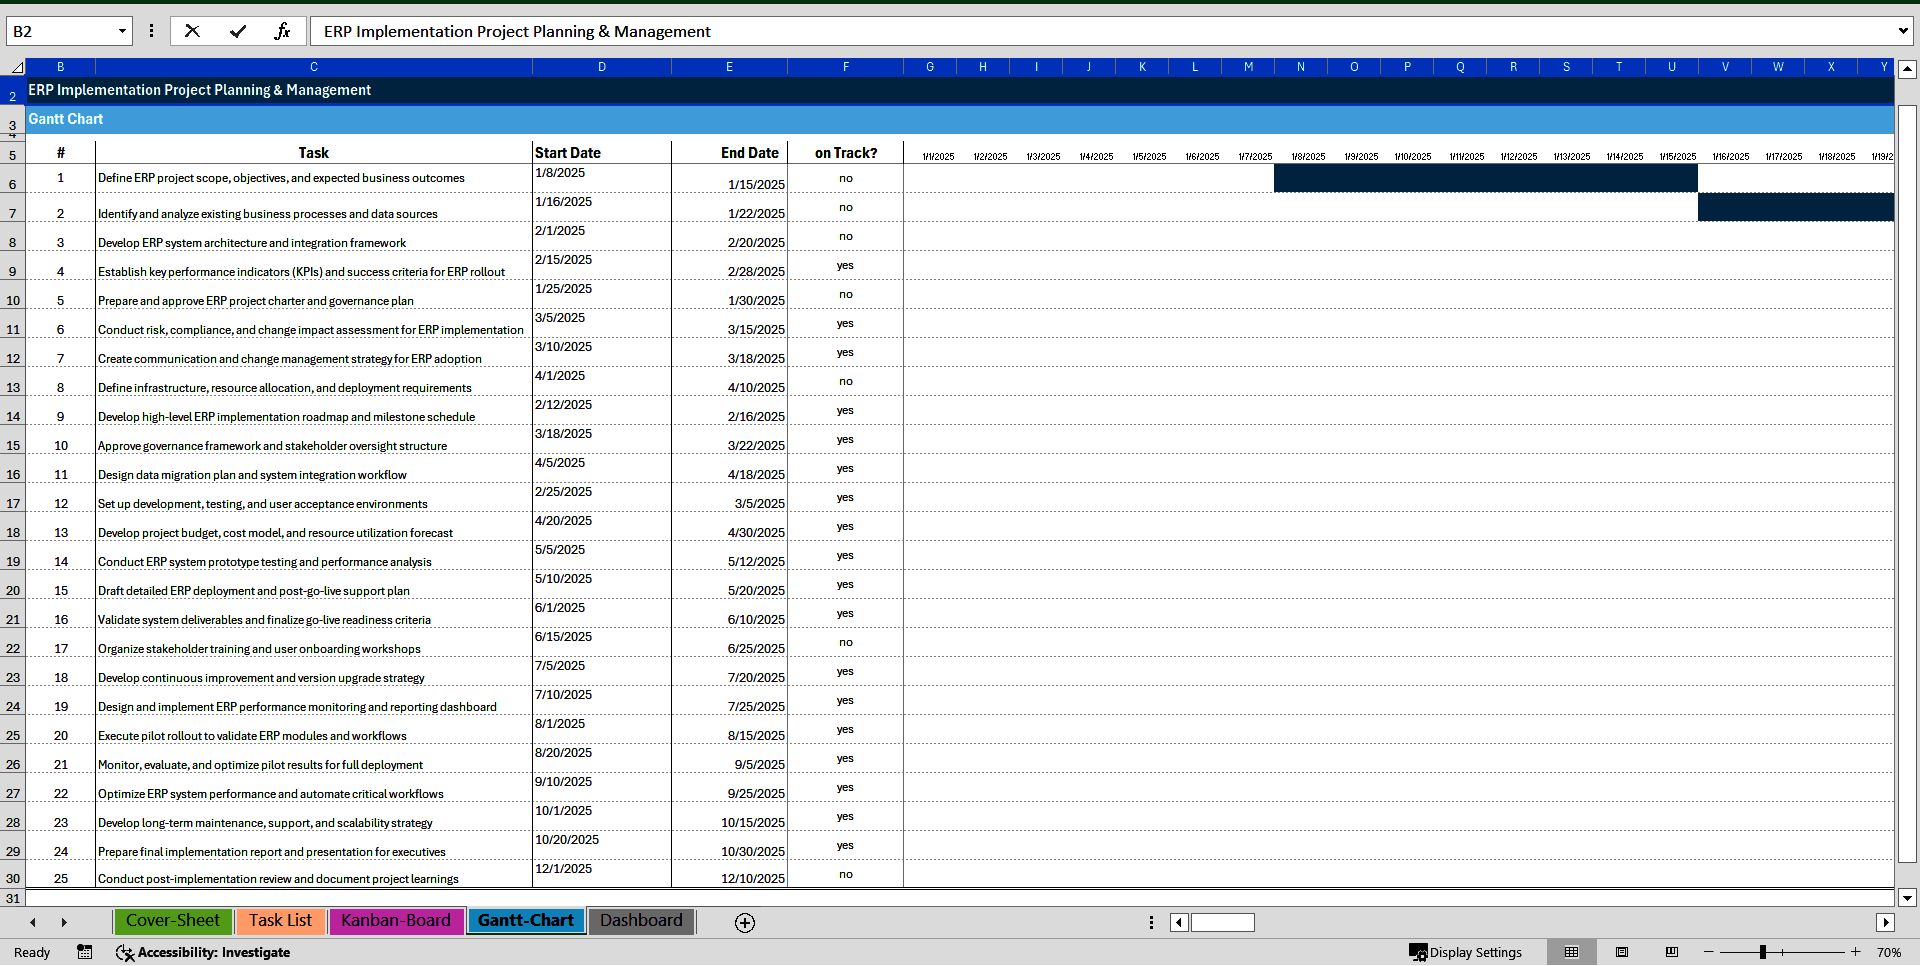Zoom in using the plus button
This screenshot has height=966, width=1920.
[x=1855, y=952]
